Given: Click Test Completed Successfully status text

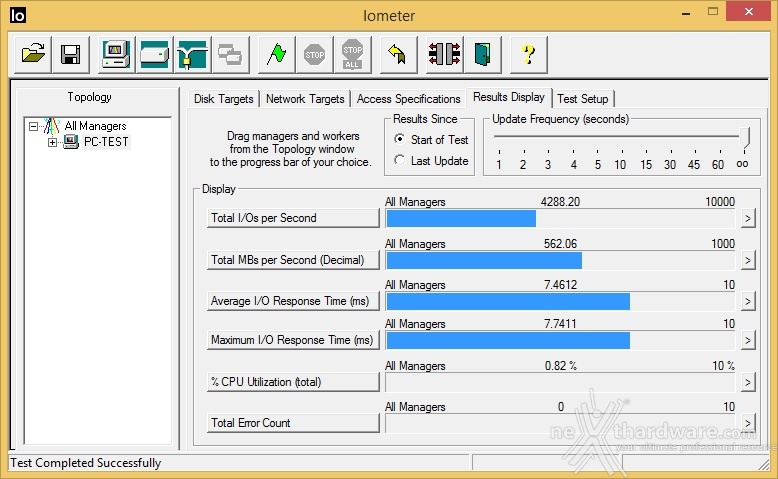Looking at the screenshot, I should pyautogui.click(x=85, y=463).
